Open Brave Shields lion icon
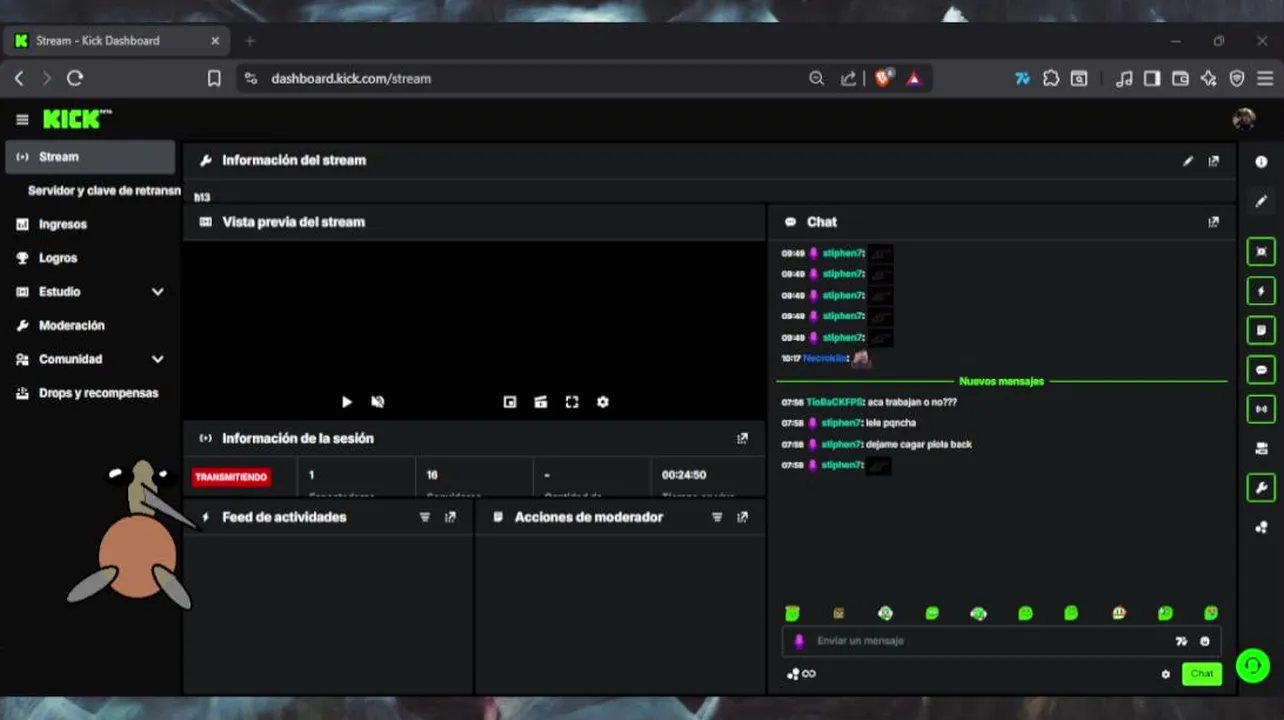 883,78
